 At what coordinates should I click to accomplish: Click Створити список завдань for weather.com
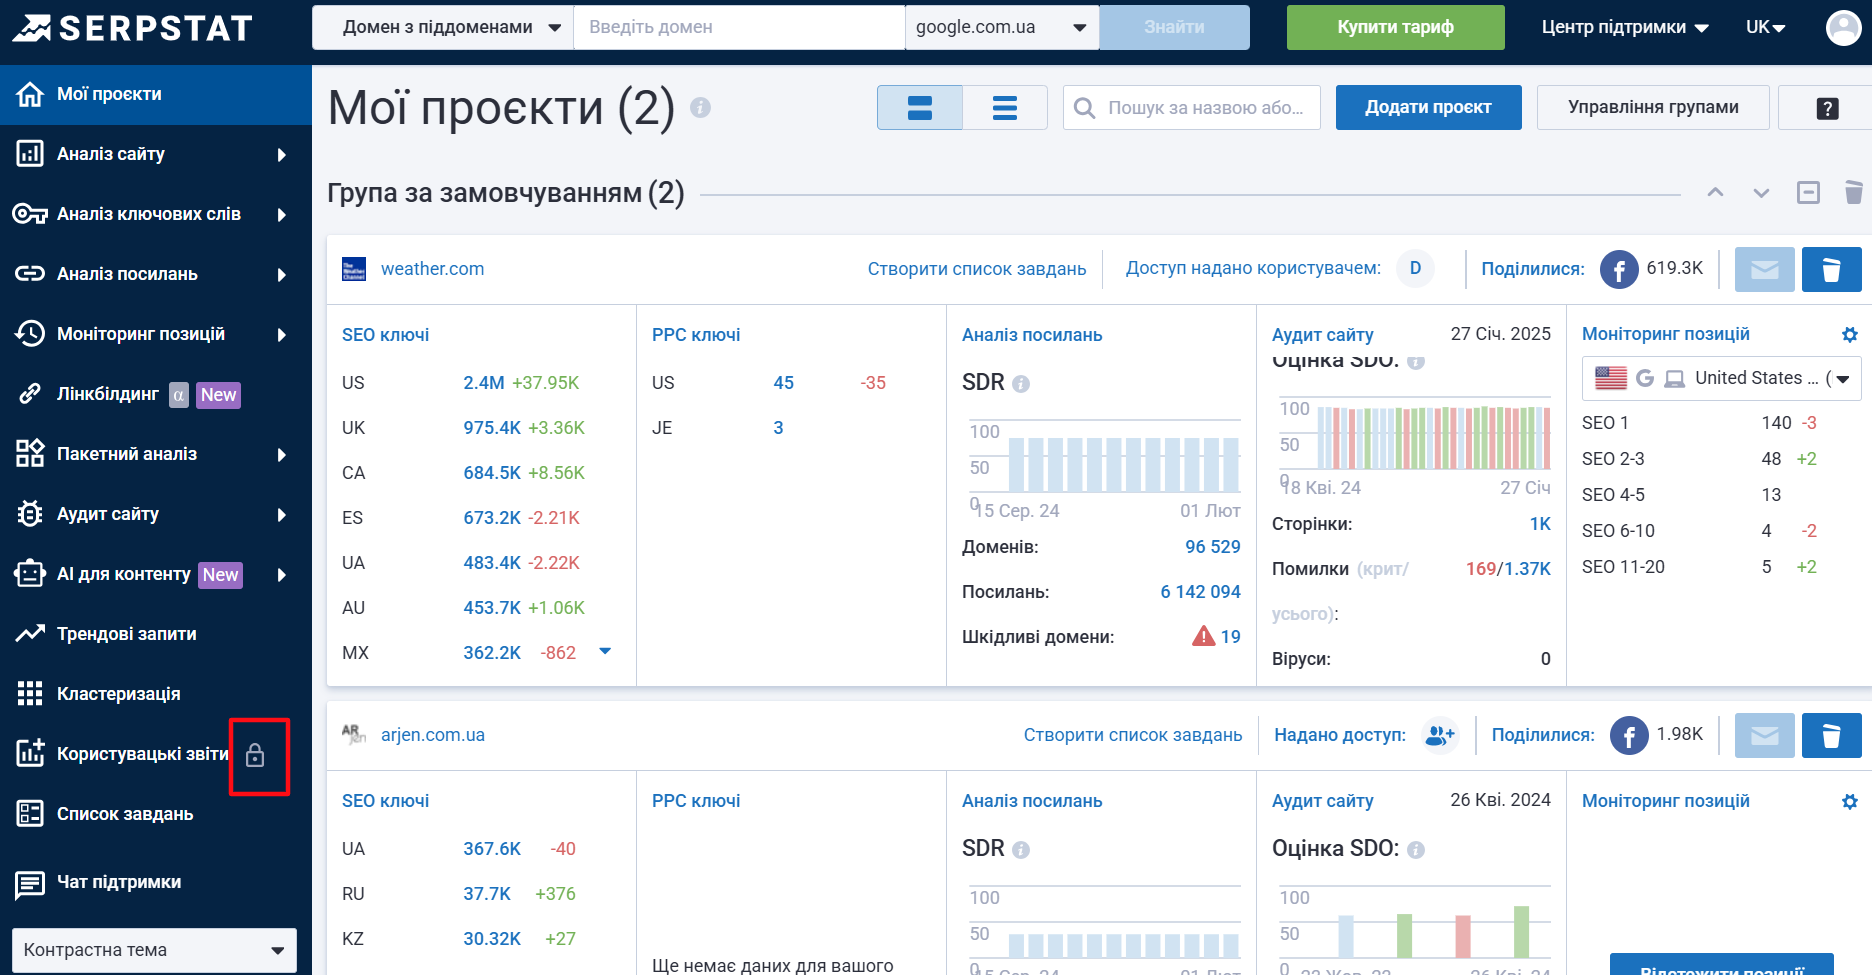click(x=976, y=269)
